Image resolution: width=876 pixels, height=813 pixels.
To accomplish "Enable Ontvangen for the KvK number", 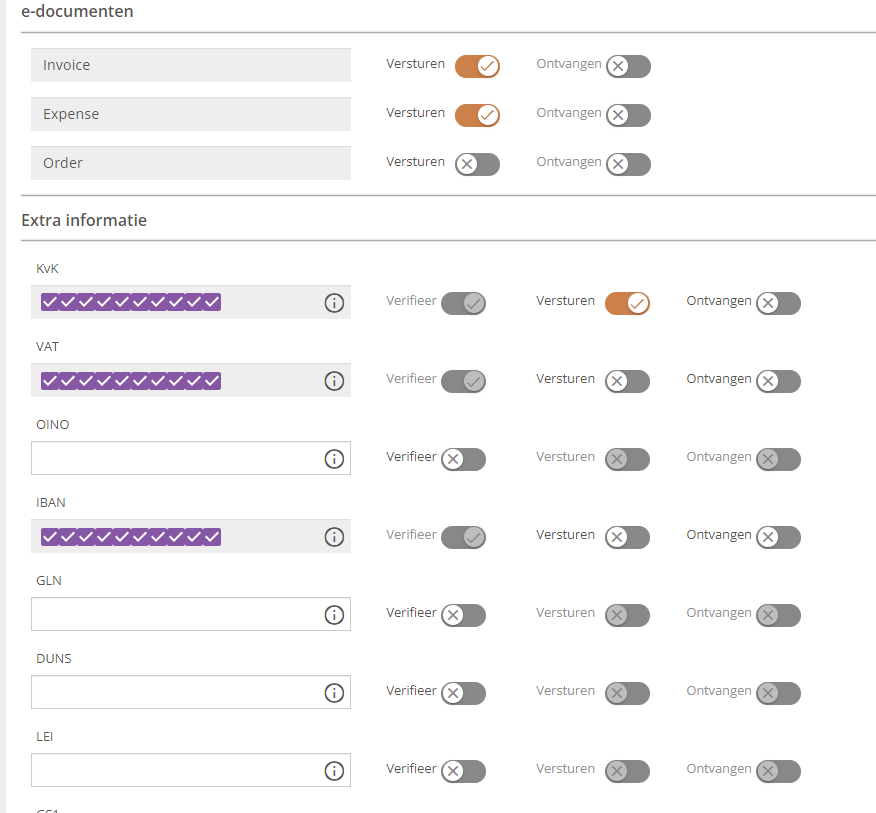I will (x=778, y=303).
